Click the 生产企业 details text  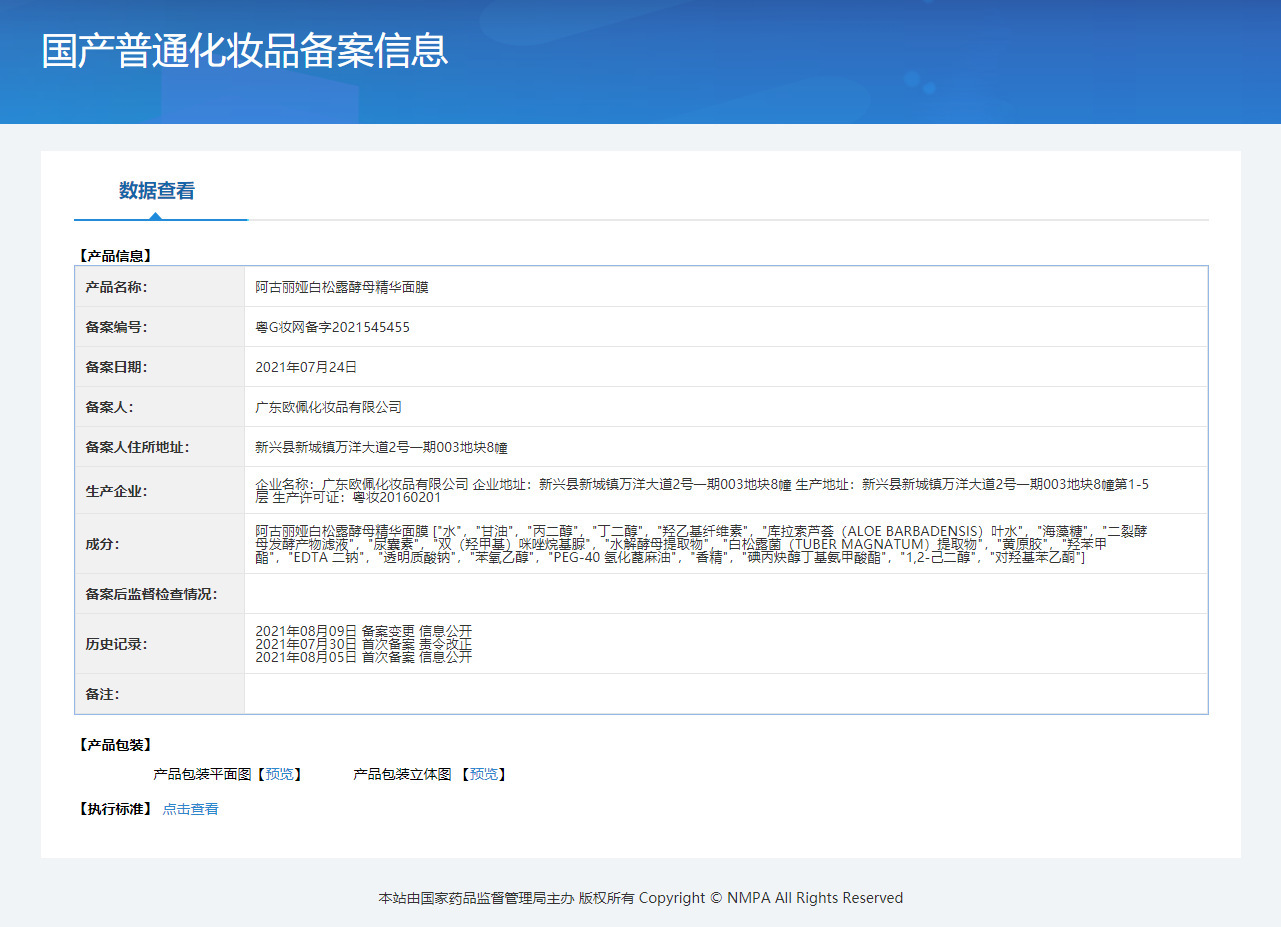(x=700, y=490)
